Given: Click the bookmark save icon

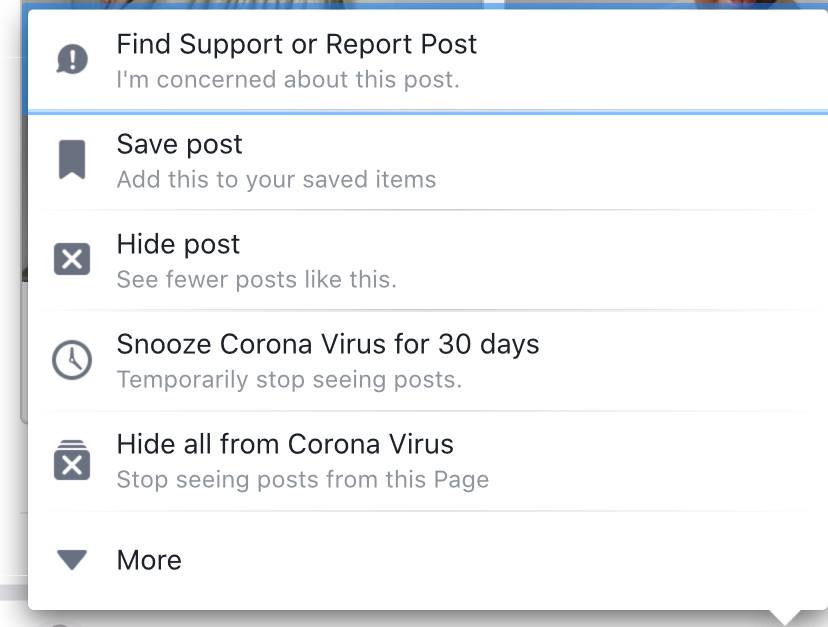Looking at the screenshot, I should 72,160.
